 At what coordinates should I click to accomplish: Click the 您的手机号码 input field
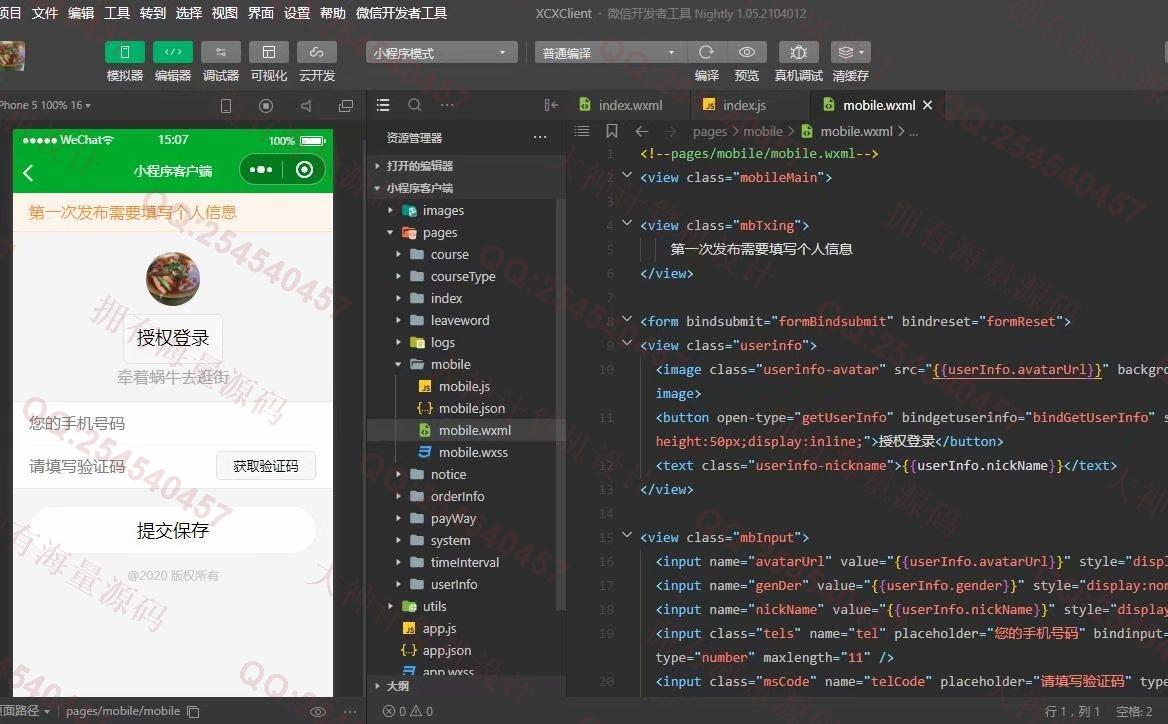[173, 423]
